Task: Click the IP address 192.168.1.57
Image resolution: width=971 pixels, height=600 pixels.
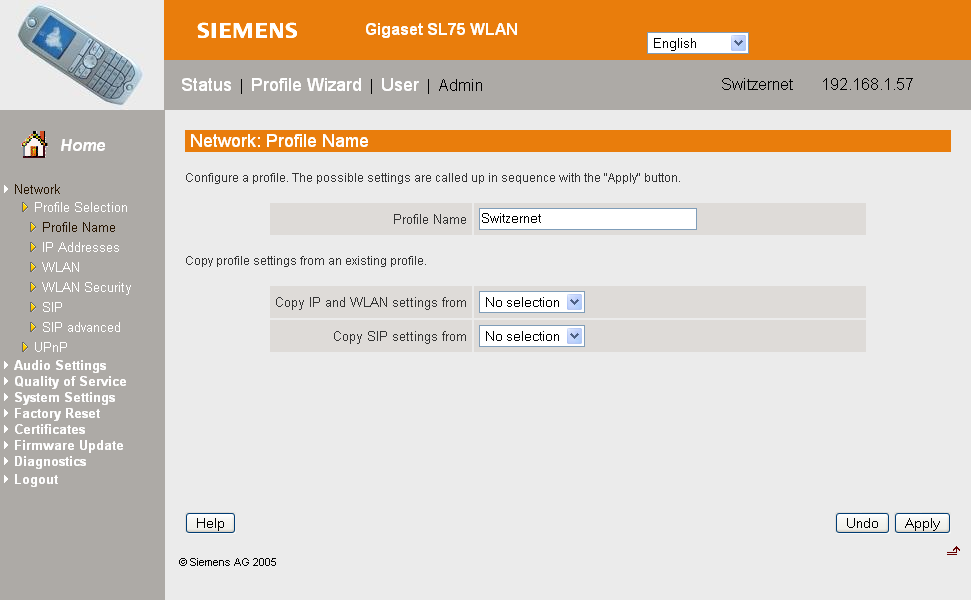Action: 867,85
